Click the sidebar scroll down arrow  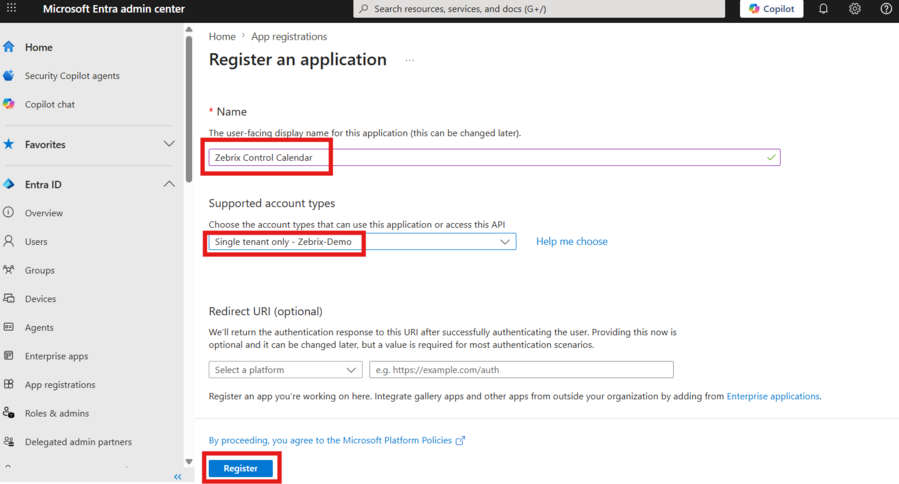[x=189, y=462]
